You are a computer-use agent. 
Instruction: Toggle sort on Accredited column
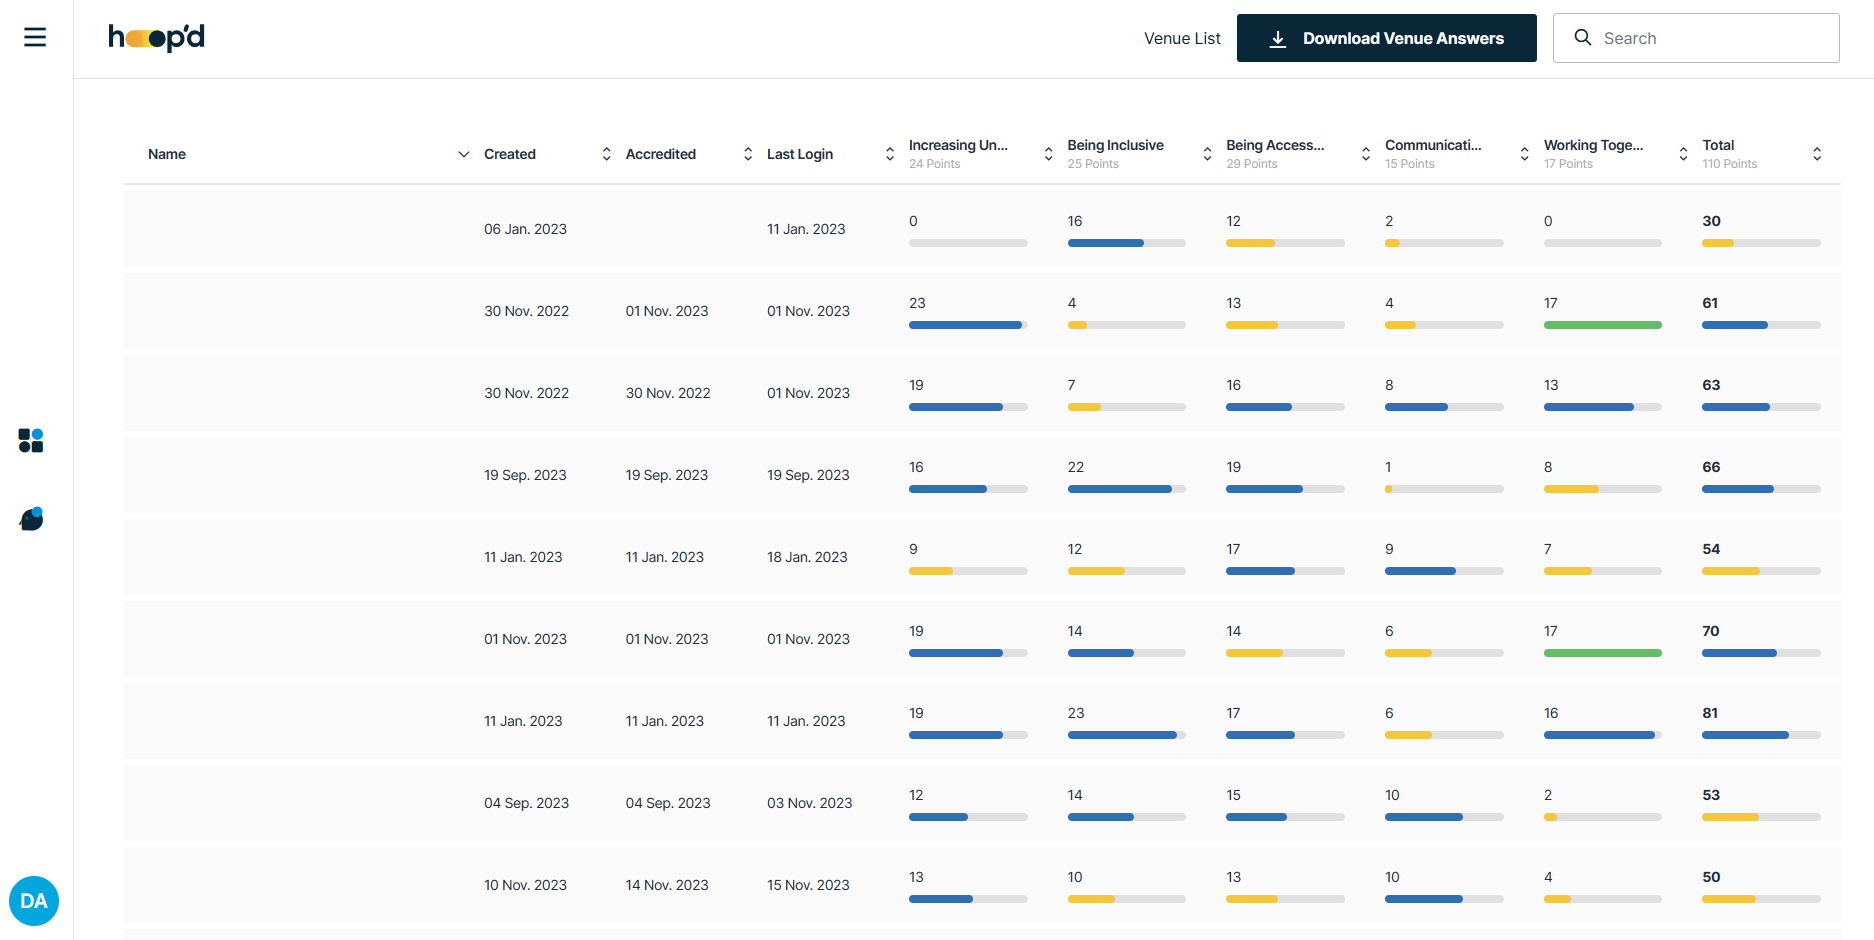[x=748, y=154]
